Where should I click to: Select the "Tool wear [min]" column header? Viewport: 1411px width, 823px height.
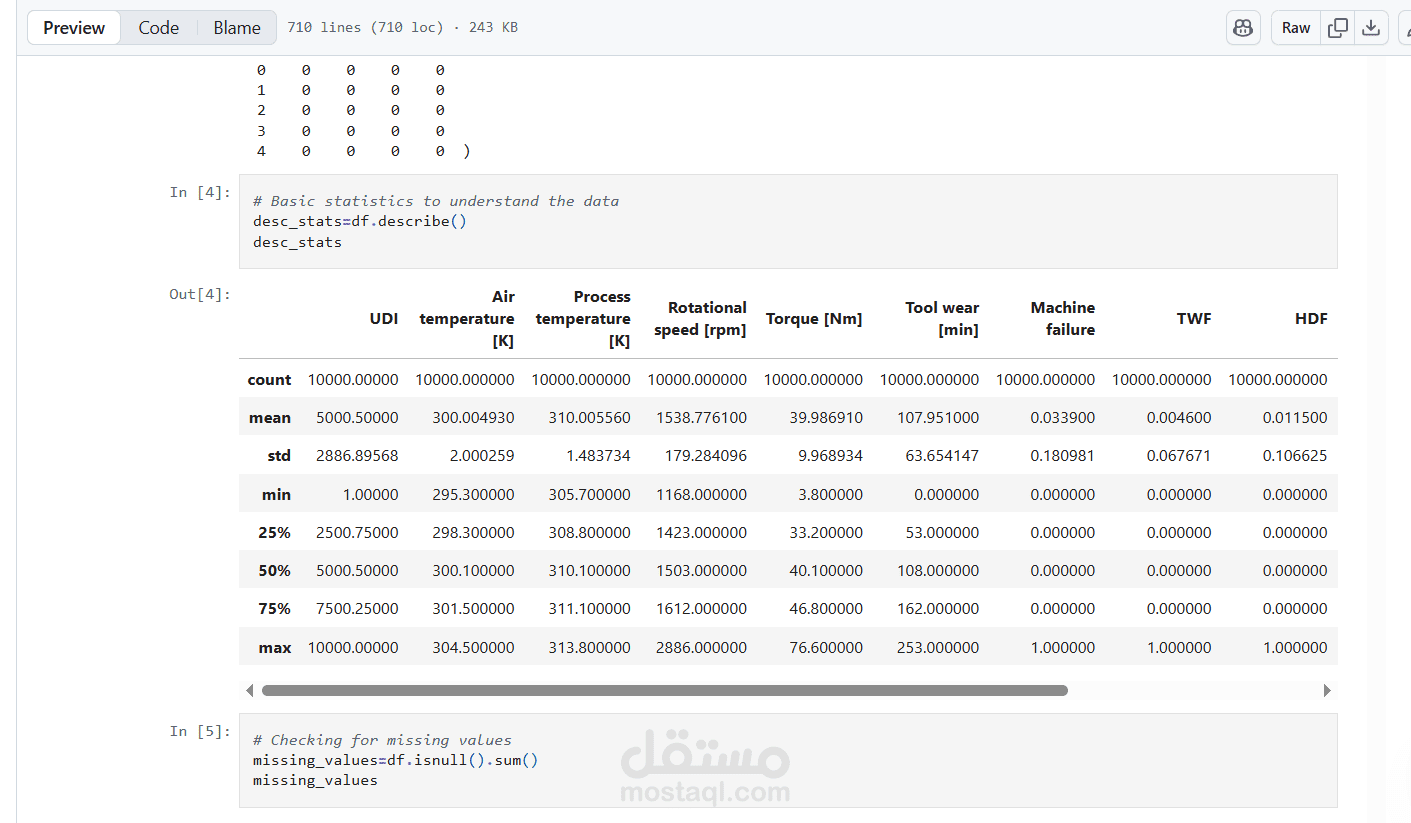[x=942, y=319]
